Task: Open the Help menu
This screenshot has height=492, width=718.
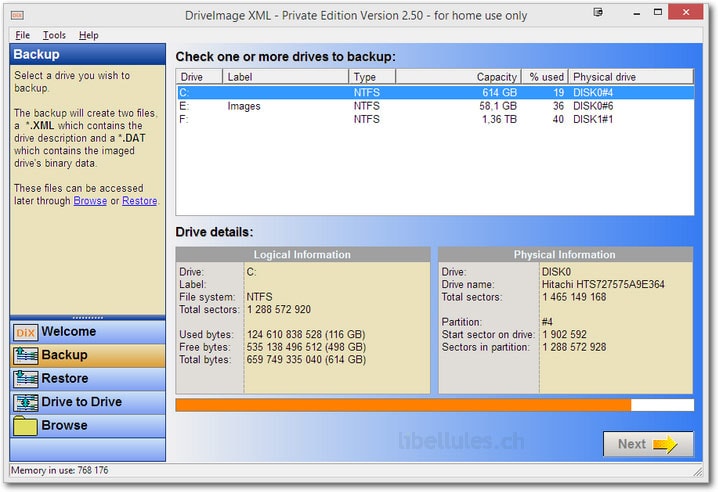Action: pyautogui.click(x=88, y=35)
